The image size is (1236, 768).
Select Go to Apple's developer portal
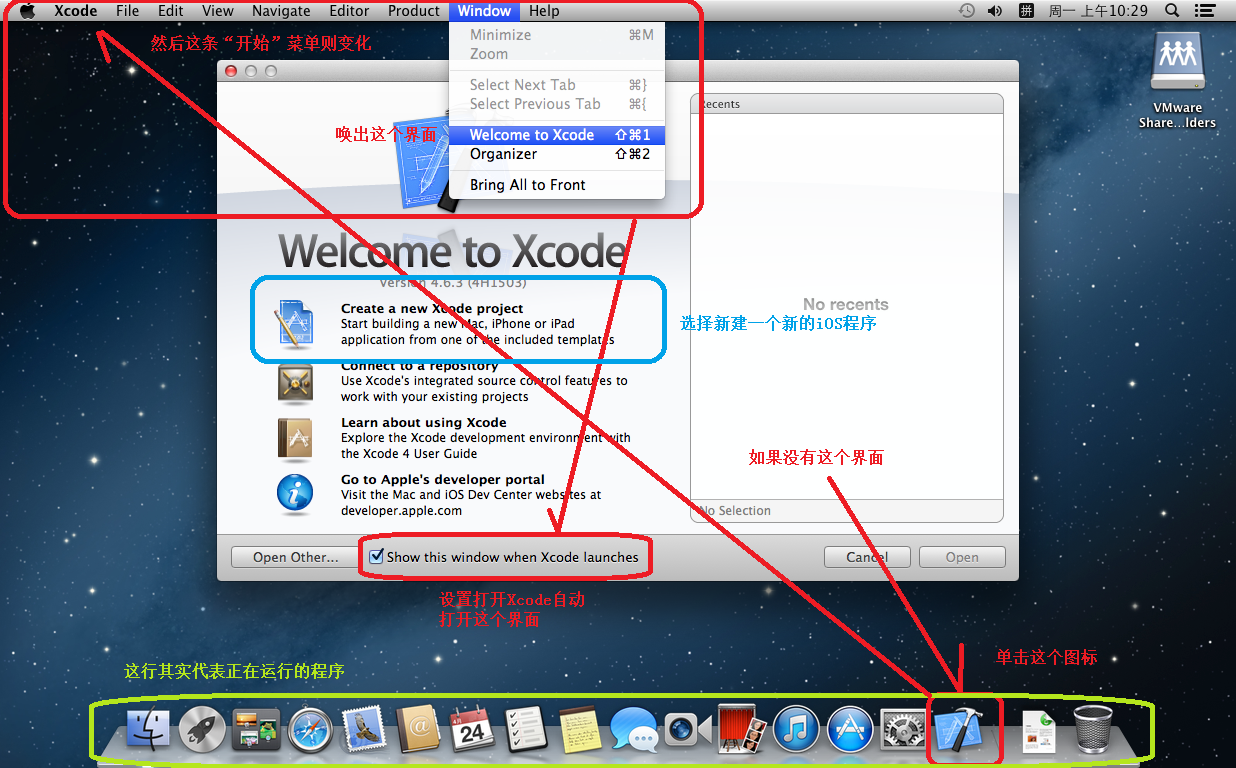pos(452,495)
